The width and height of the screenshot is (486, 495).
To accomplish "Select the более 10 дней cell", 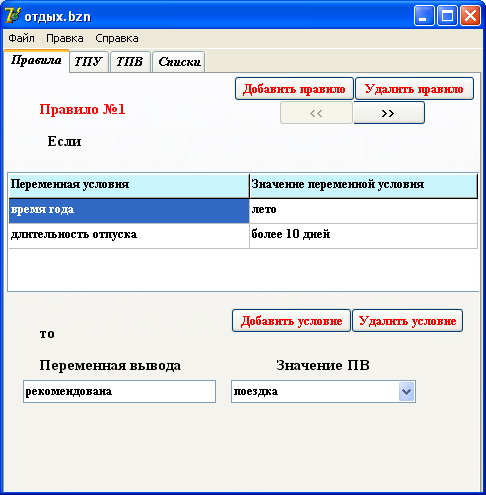I will click(x=363, y=236).
